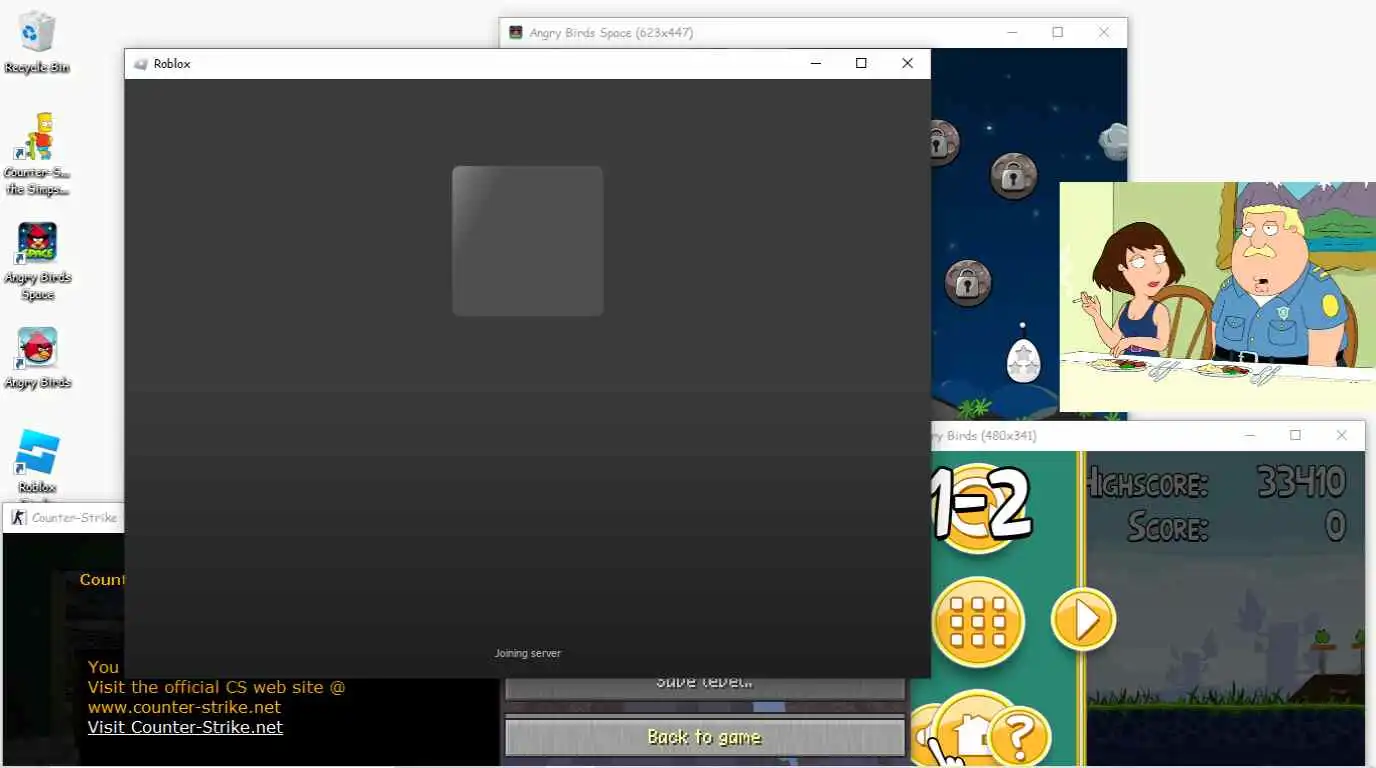Close the Angry Birds Space window
This screenshot has height=768, width=1376.
point(1104,32)
